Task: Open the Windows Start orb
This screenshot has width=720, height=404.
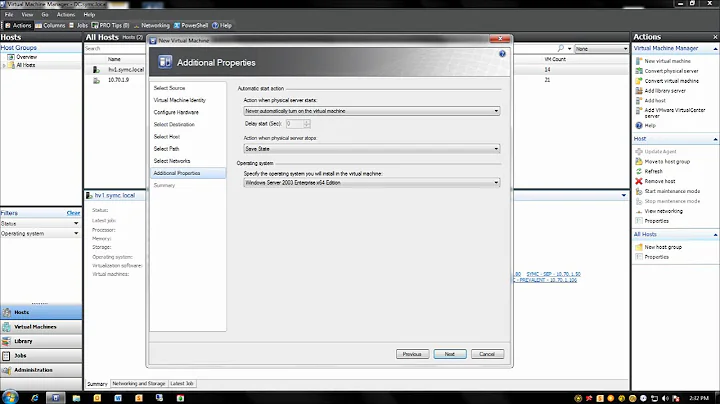Action: 10,397
